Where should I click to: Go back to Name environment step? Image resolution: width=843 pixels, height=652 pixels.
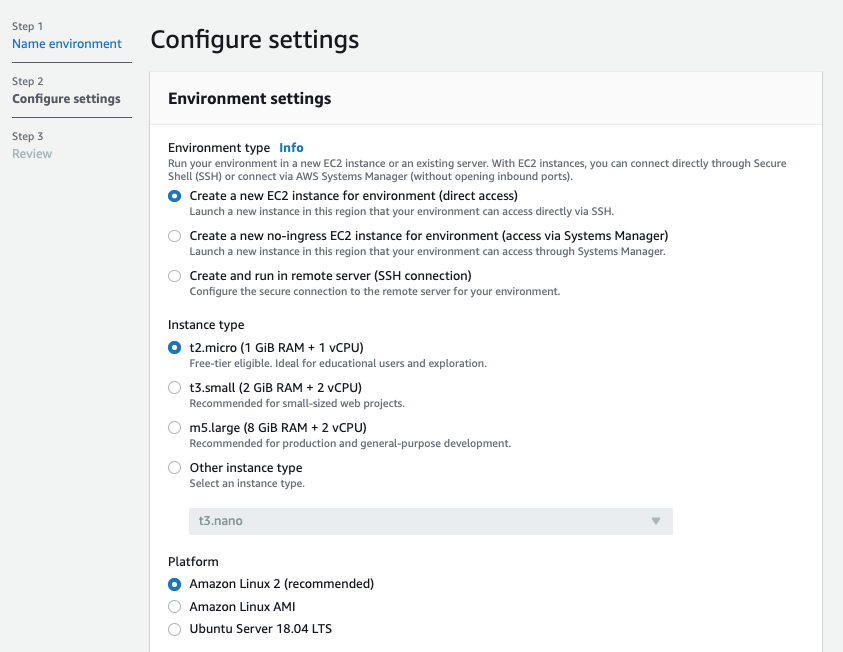67,44
